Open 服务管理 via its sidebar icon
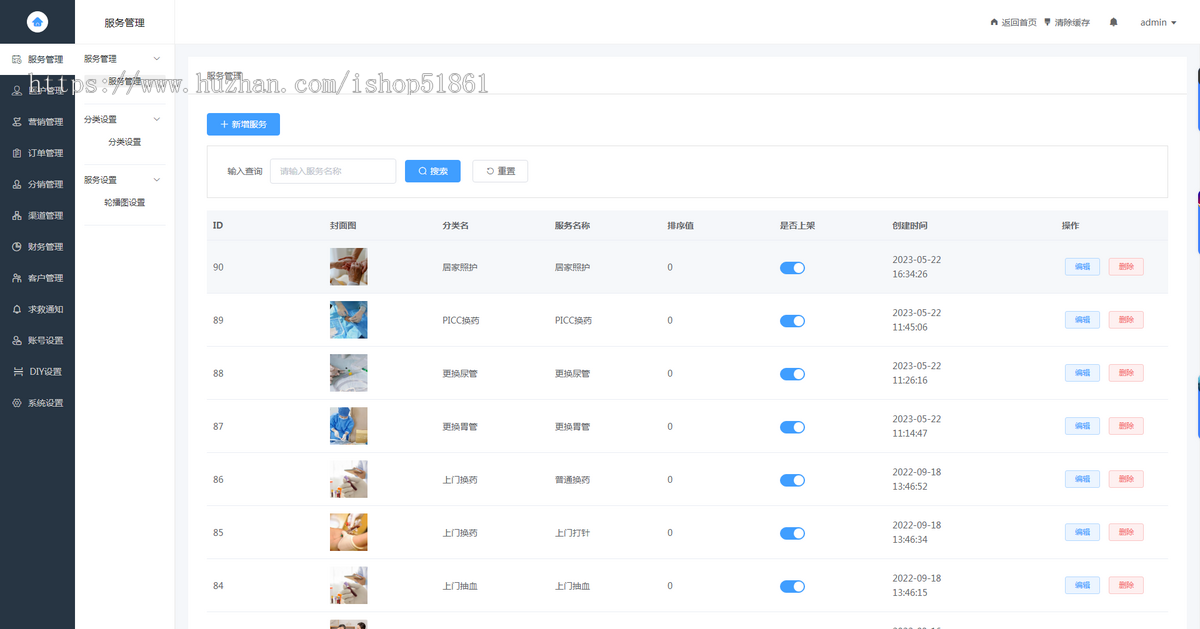Viewport: 1200px width, 629px height. coord(17,59)
